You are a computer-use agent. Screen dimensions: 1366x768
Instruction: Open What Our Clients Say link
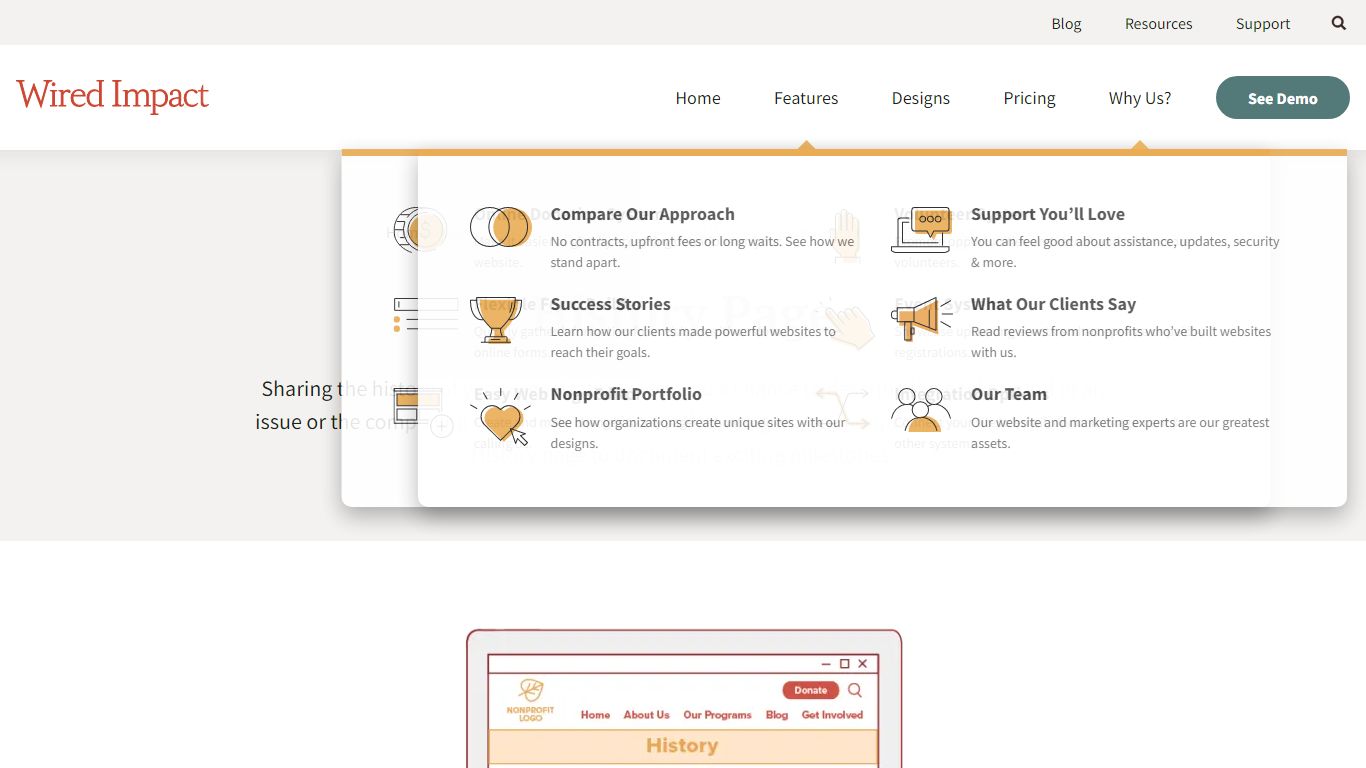pos(1053,304)
